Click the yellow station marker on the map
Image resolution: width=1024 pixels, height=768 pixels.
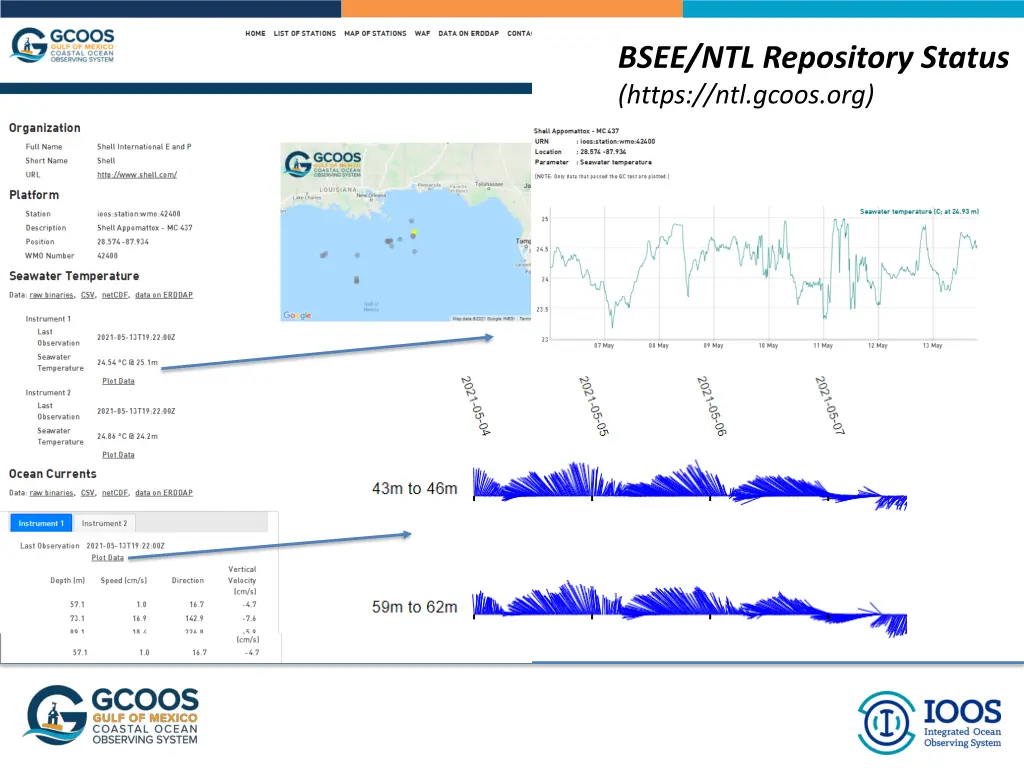coord(414,232)
